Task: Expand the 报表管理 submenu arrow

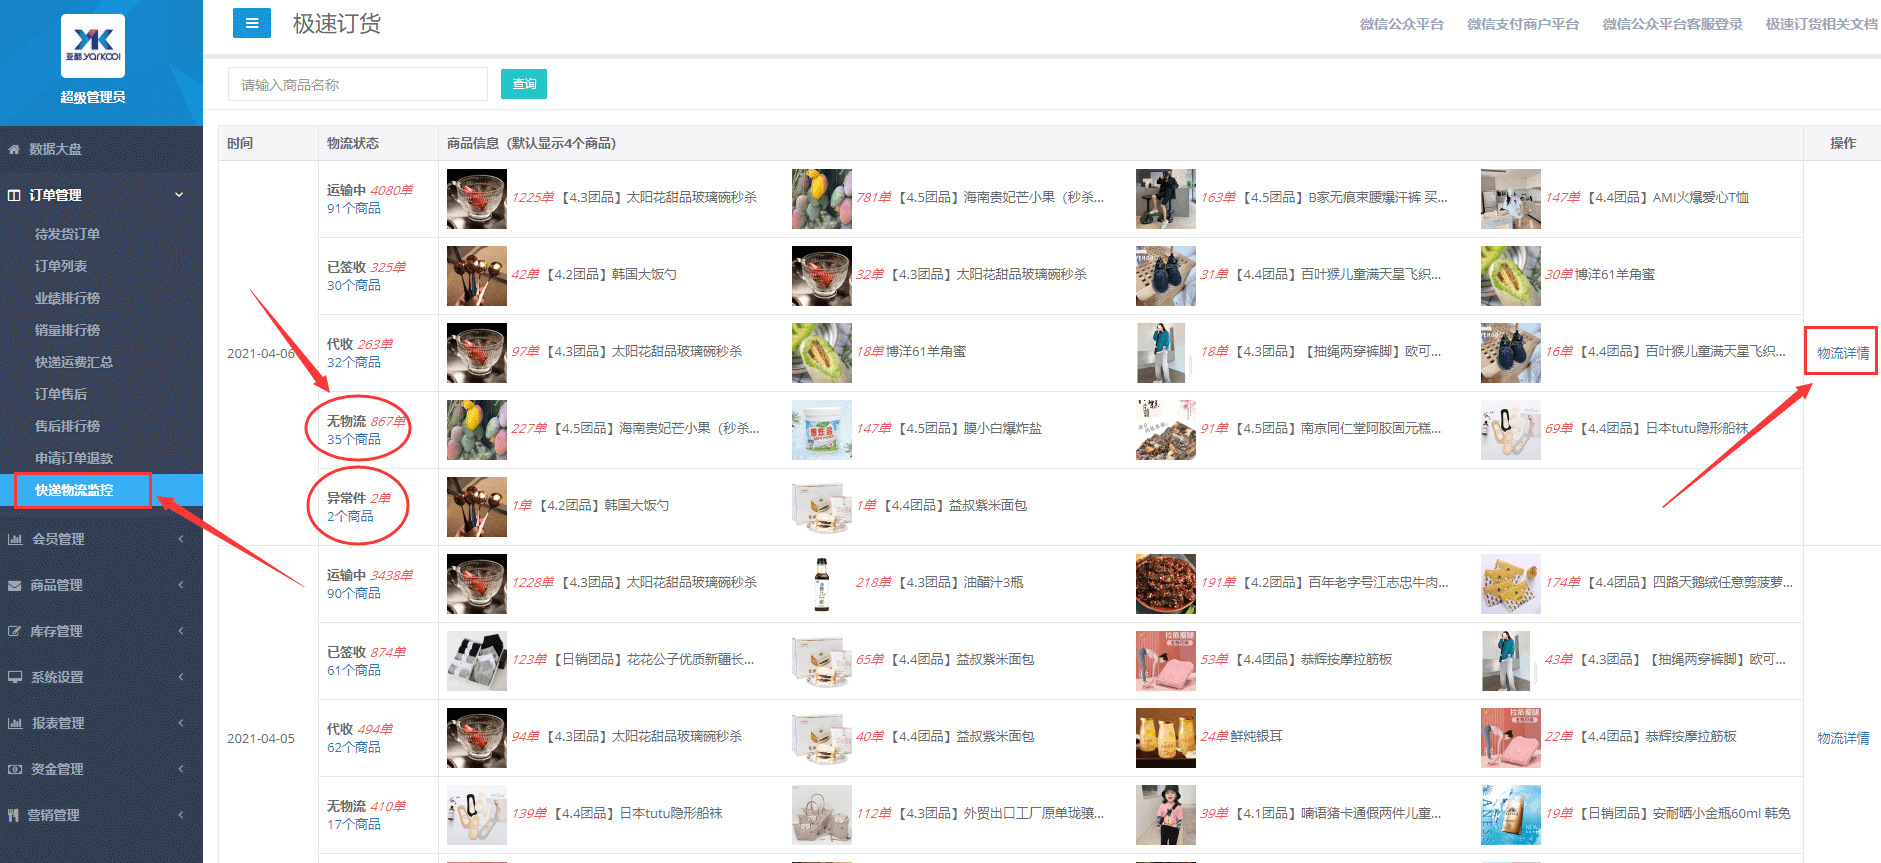Action: click(181, 723)
